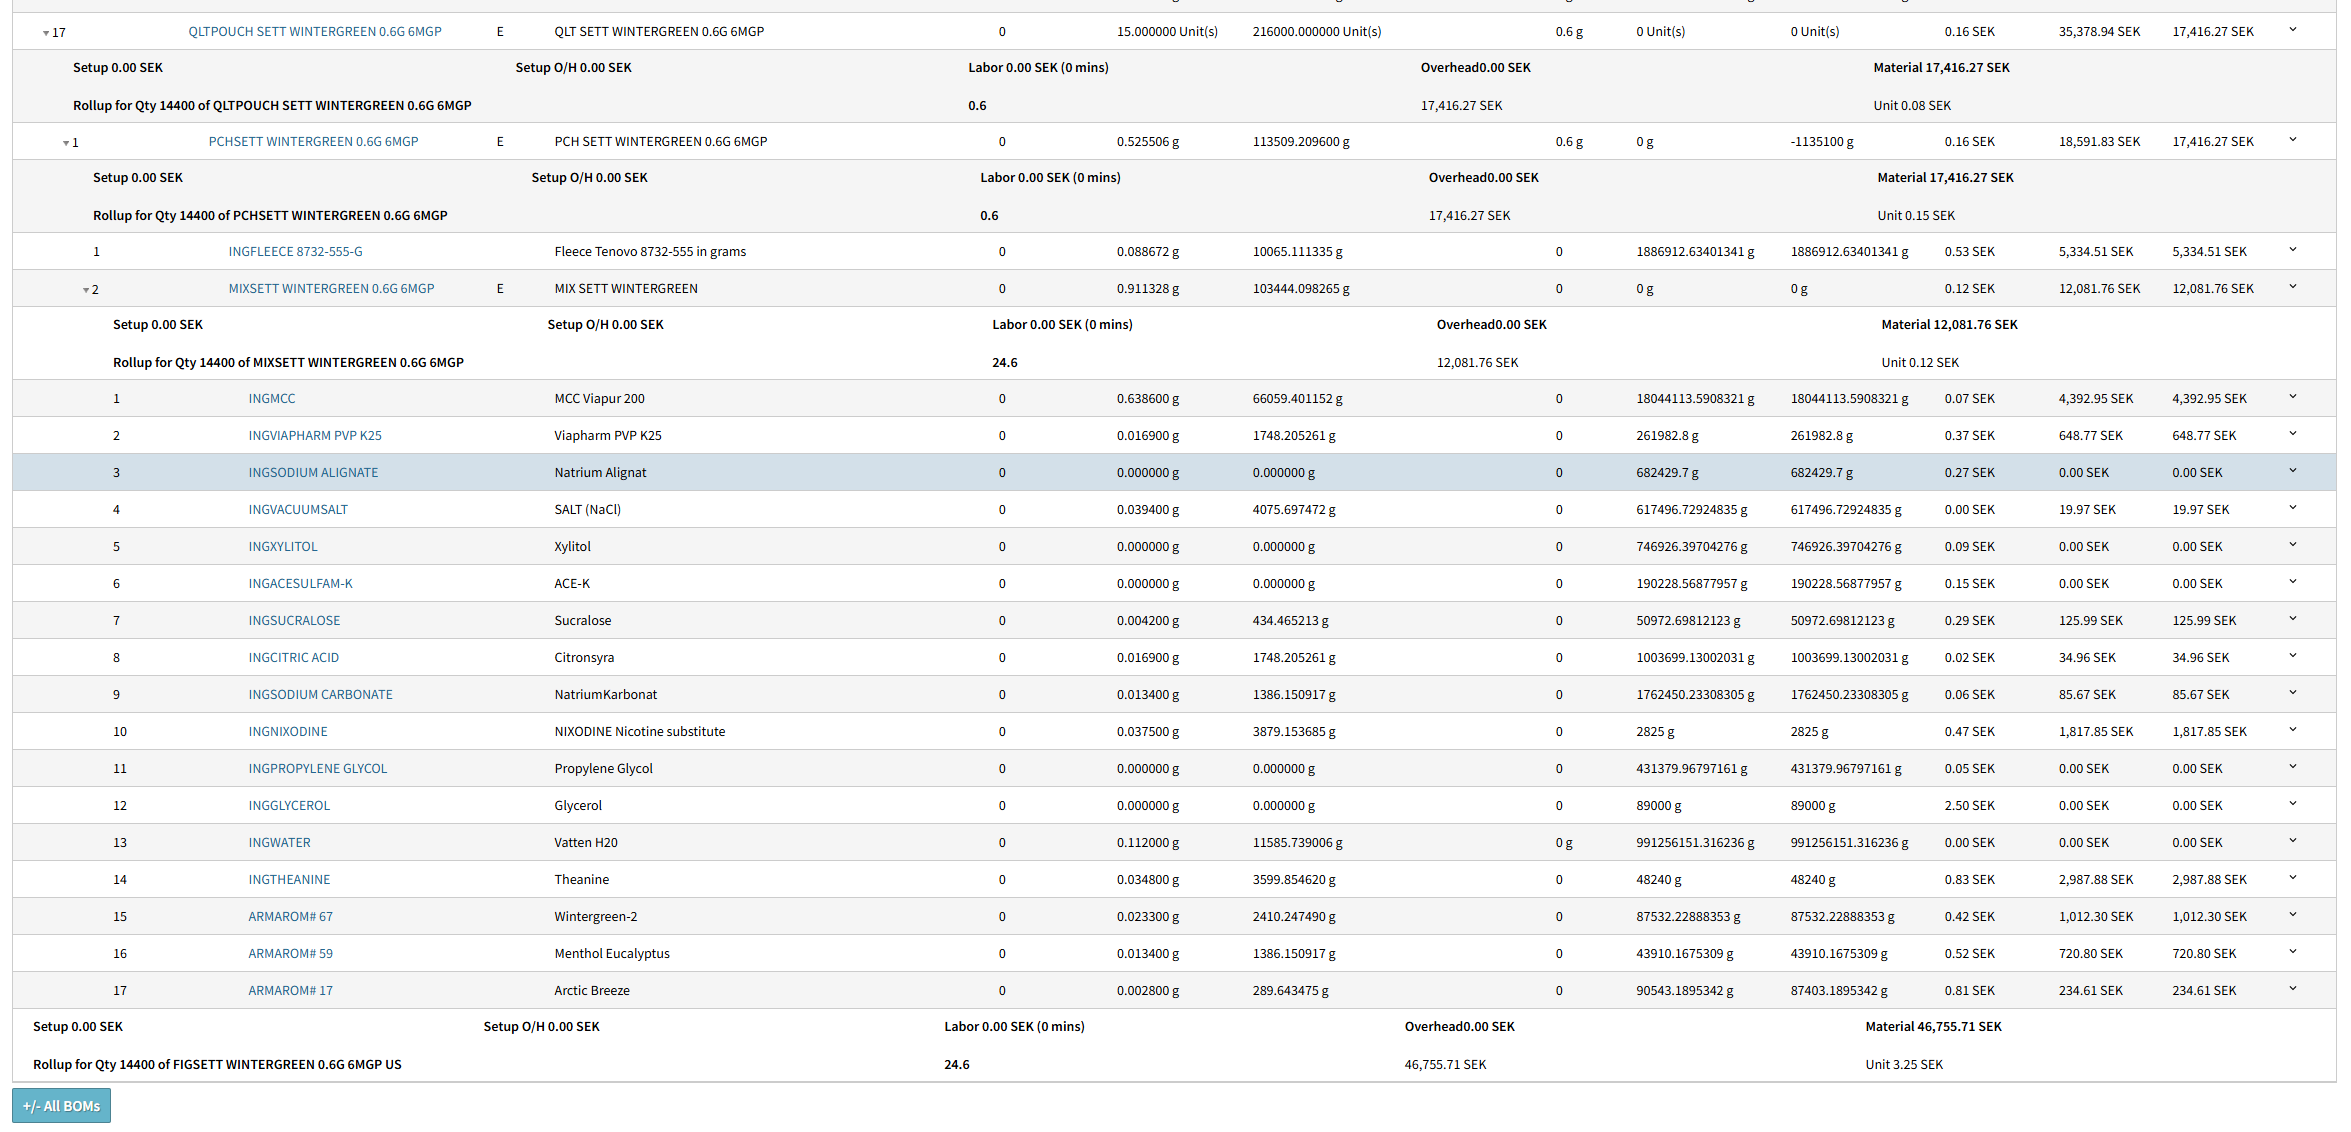Screen dimensions: 2351x1132
Task: Select the 'MCC Viapur 200' description cell
Action: pyautogui.click(x=599, y=399)
